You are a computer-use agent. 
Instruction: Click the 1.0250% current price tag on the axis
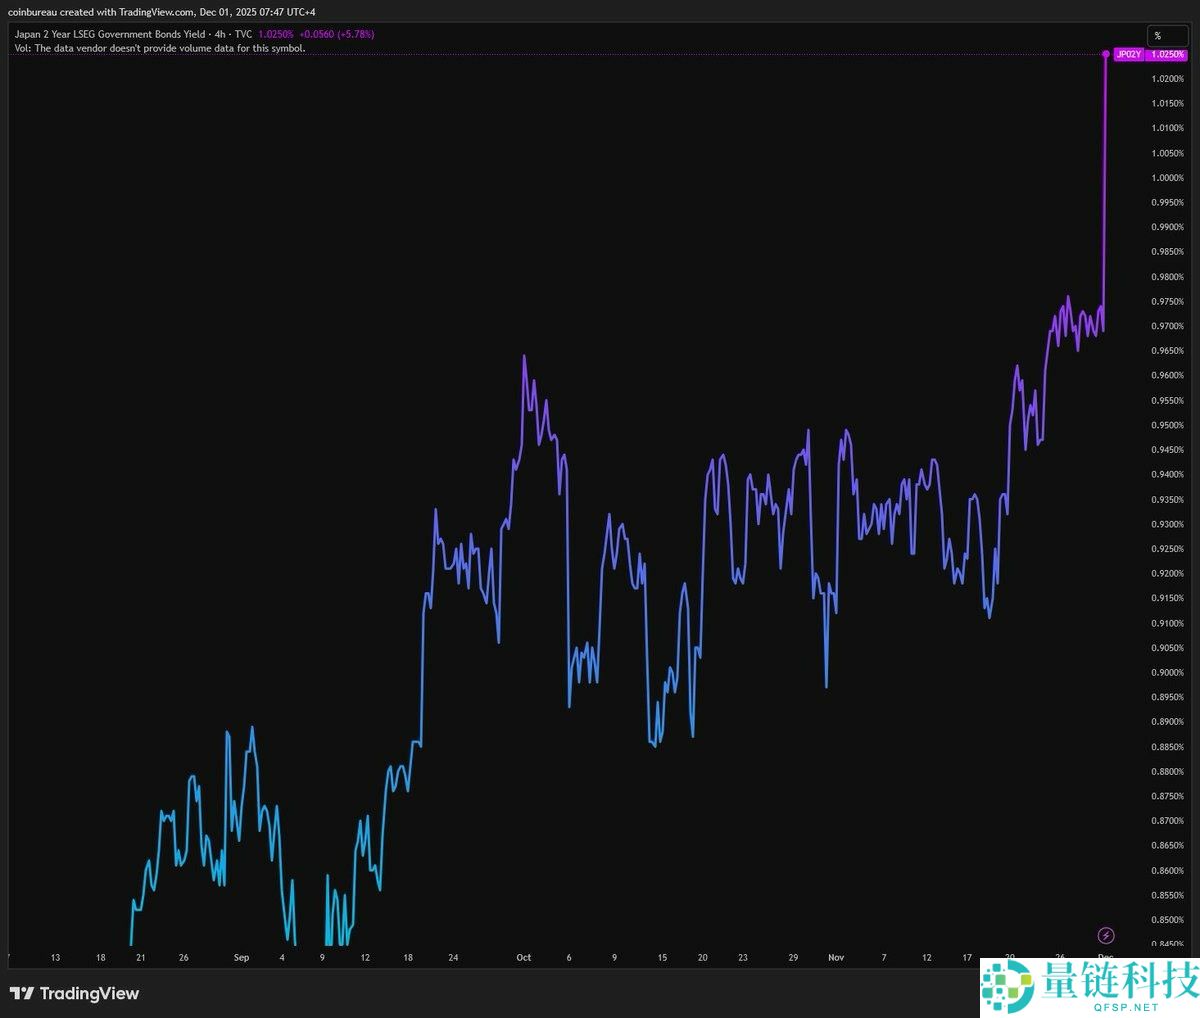1167,54
